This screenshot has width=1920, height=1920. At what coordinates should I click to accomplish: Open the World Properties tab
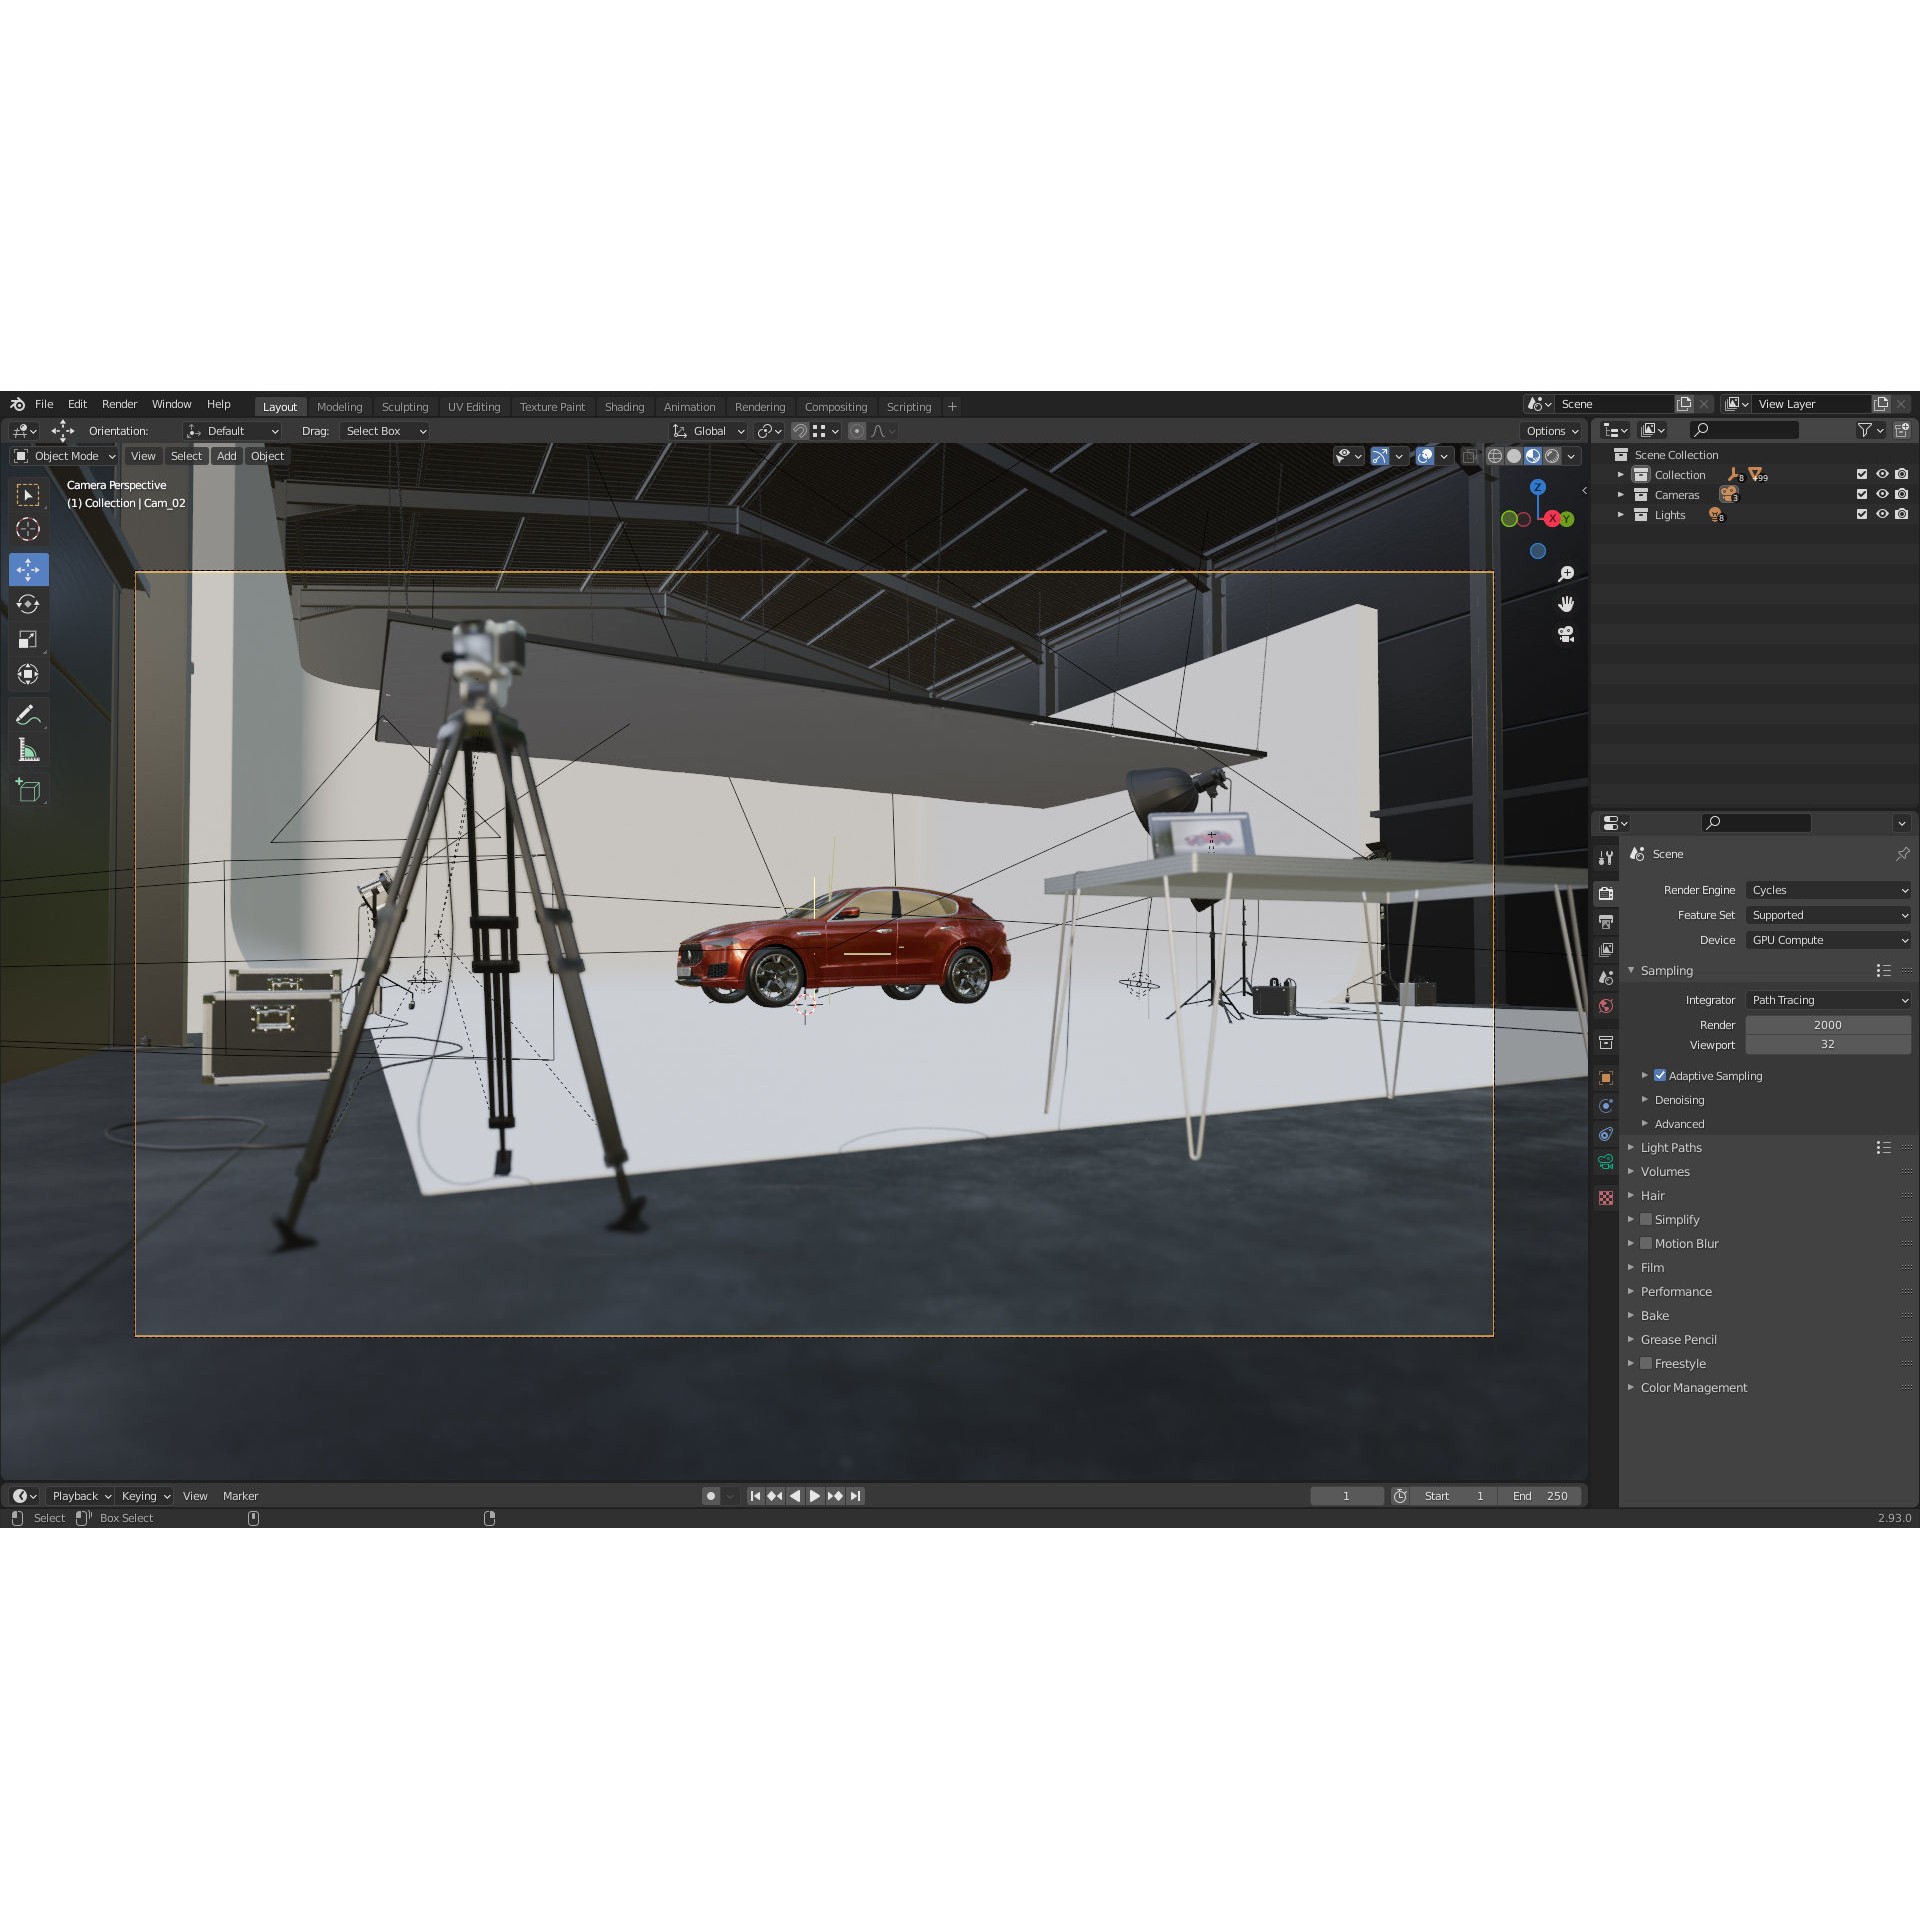click(1605, 1005)
